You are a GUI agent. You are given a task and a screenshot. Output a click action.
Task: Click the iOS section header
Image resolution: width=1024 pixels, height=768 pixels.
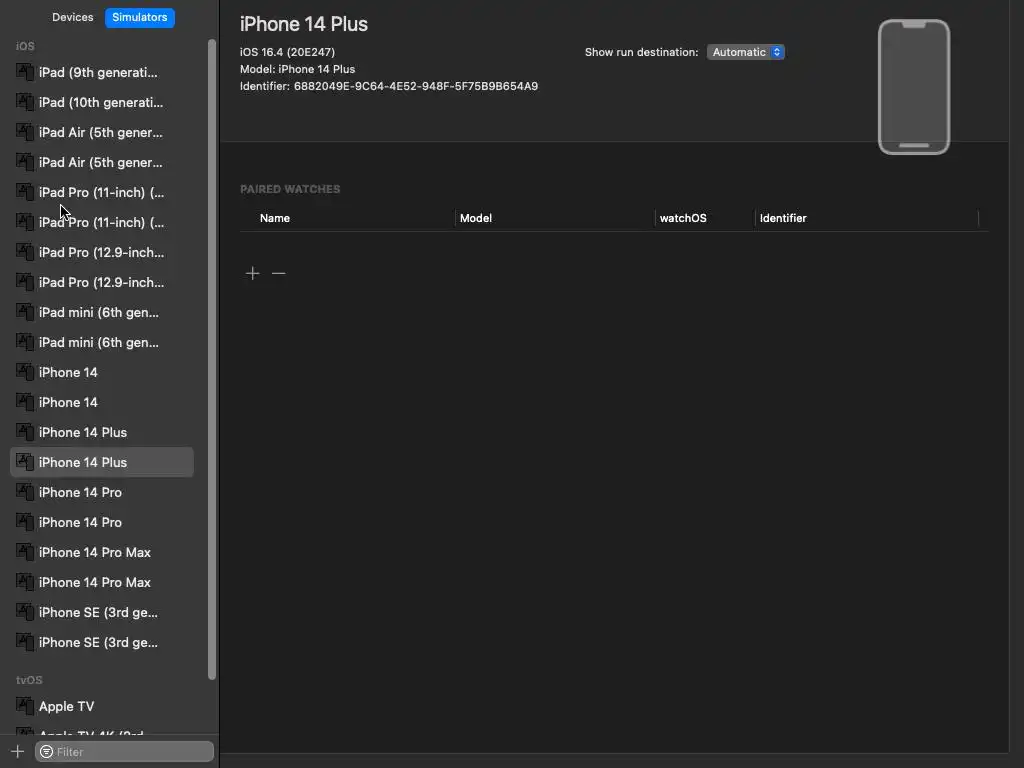tap(25, 46)
